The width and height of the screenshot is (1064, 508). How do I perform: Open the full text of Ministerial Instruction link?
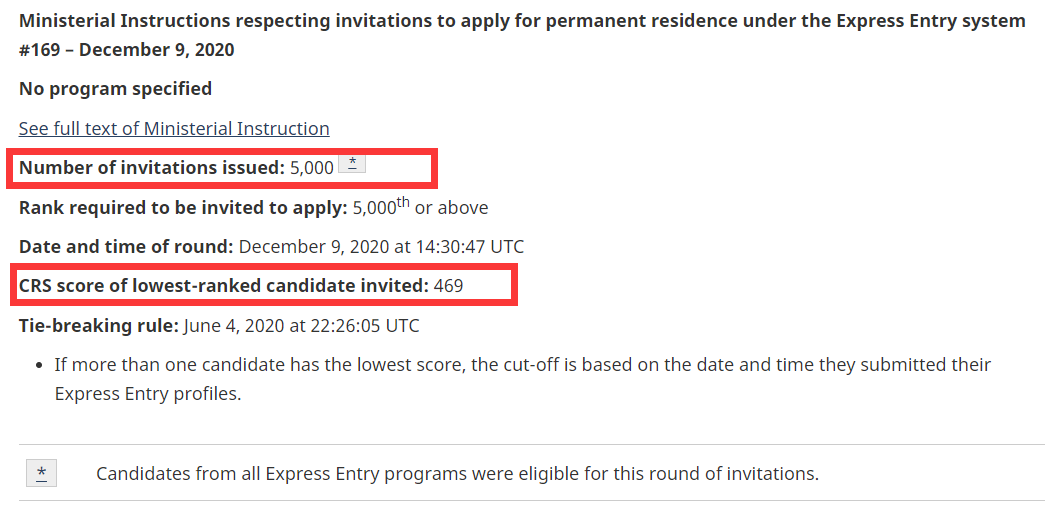coord(174,129)
